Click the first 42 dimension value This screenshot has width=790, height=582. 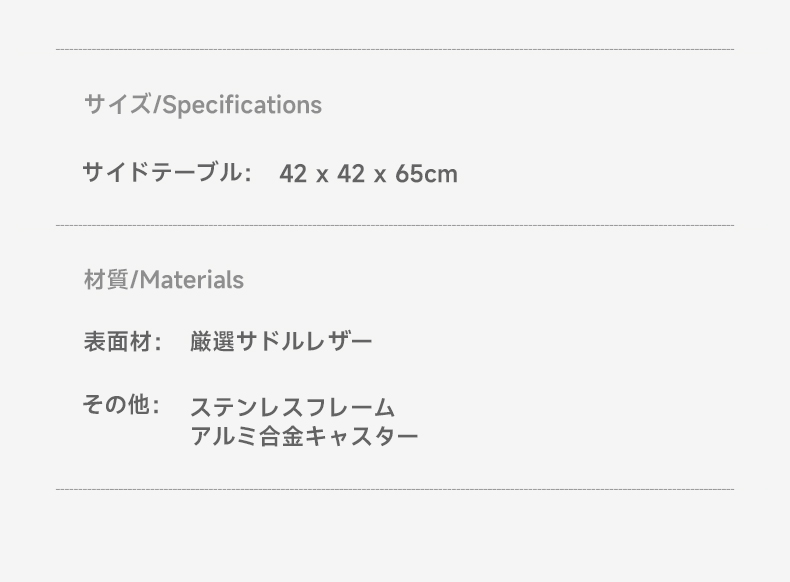tap(293, 174)
